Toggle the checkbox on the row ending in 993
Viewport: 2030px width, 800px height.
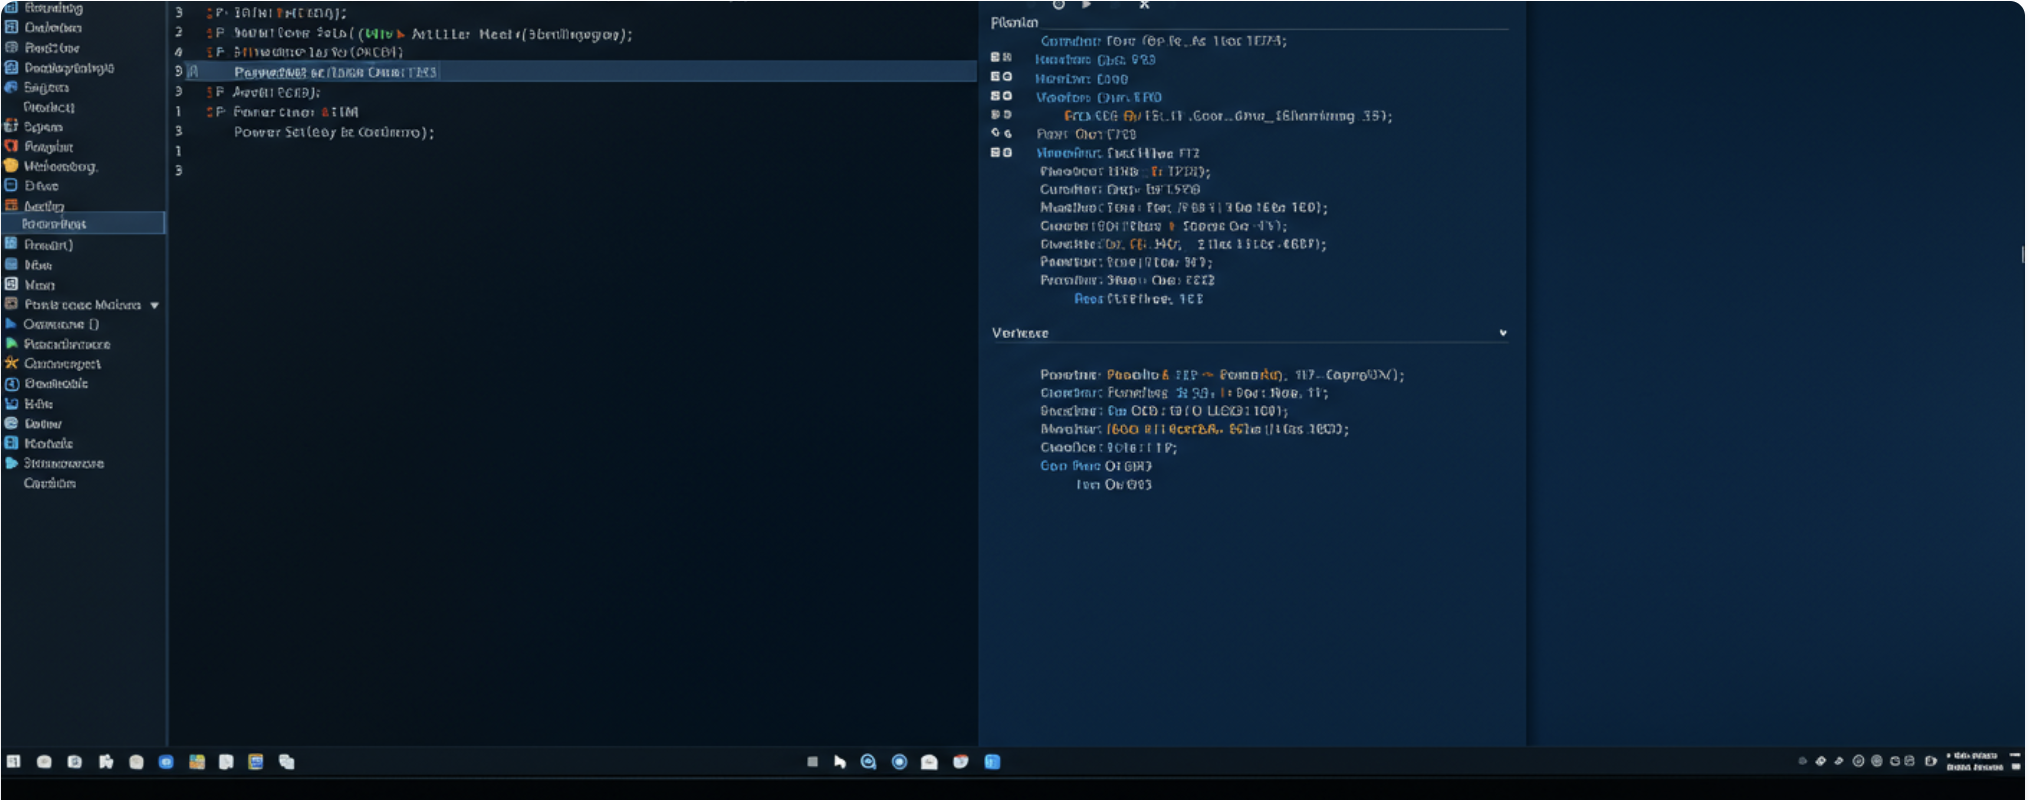(x=1001, y=58)
